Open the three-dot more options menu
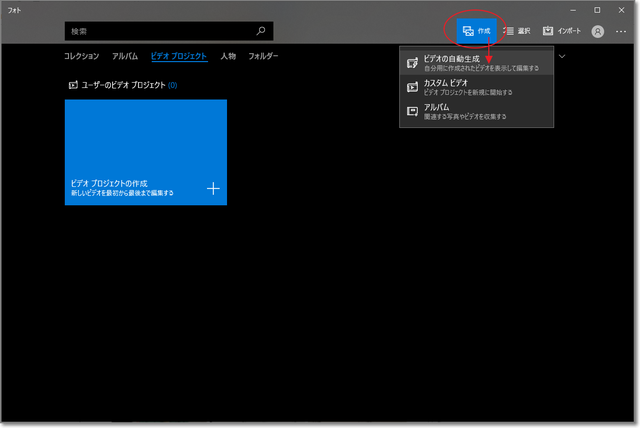This screenshot has height=428, width=640. pos(621,31)
